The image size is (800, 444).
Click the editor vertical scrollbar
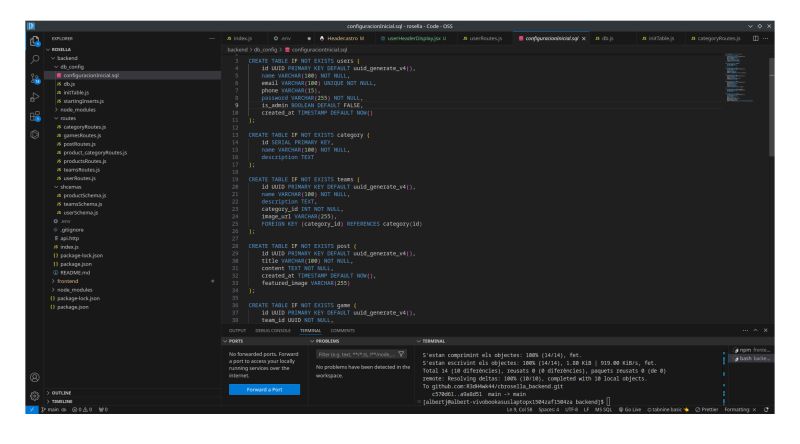[771, 107]
